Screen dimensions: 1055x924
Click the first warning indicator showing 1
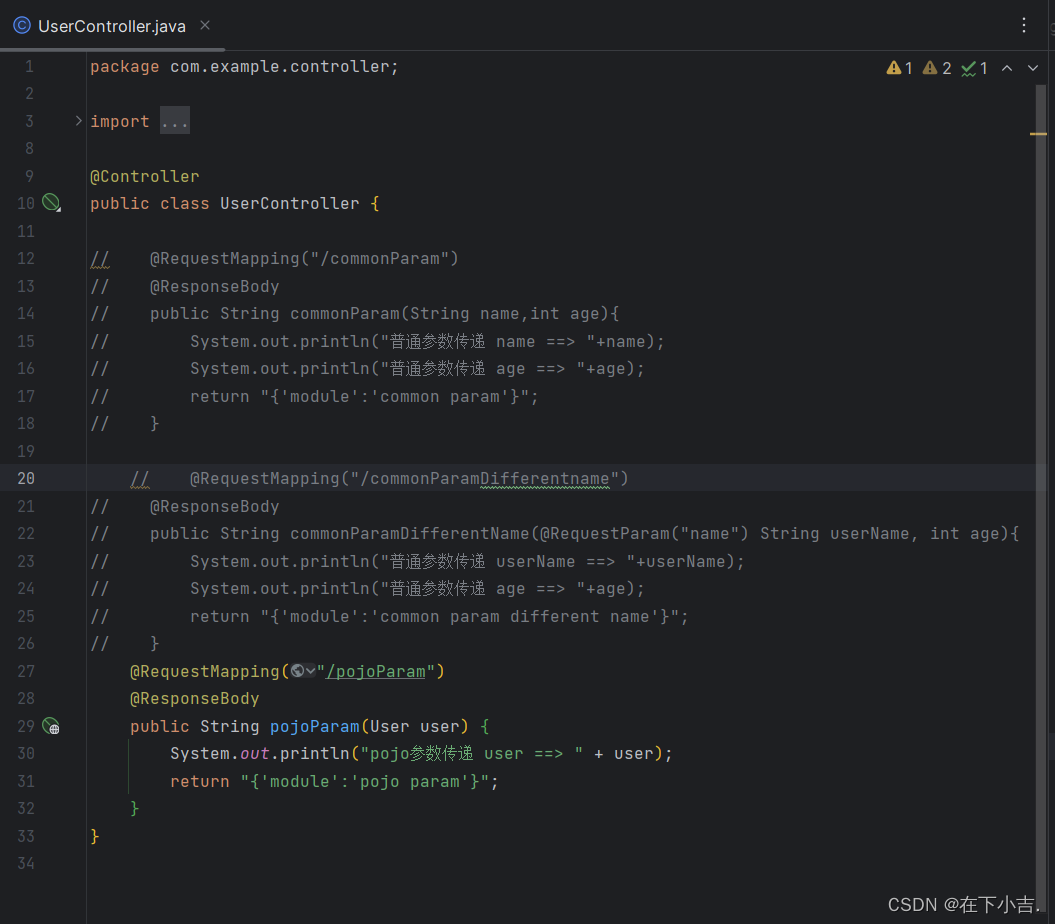[x=900, y=68]
